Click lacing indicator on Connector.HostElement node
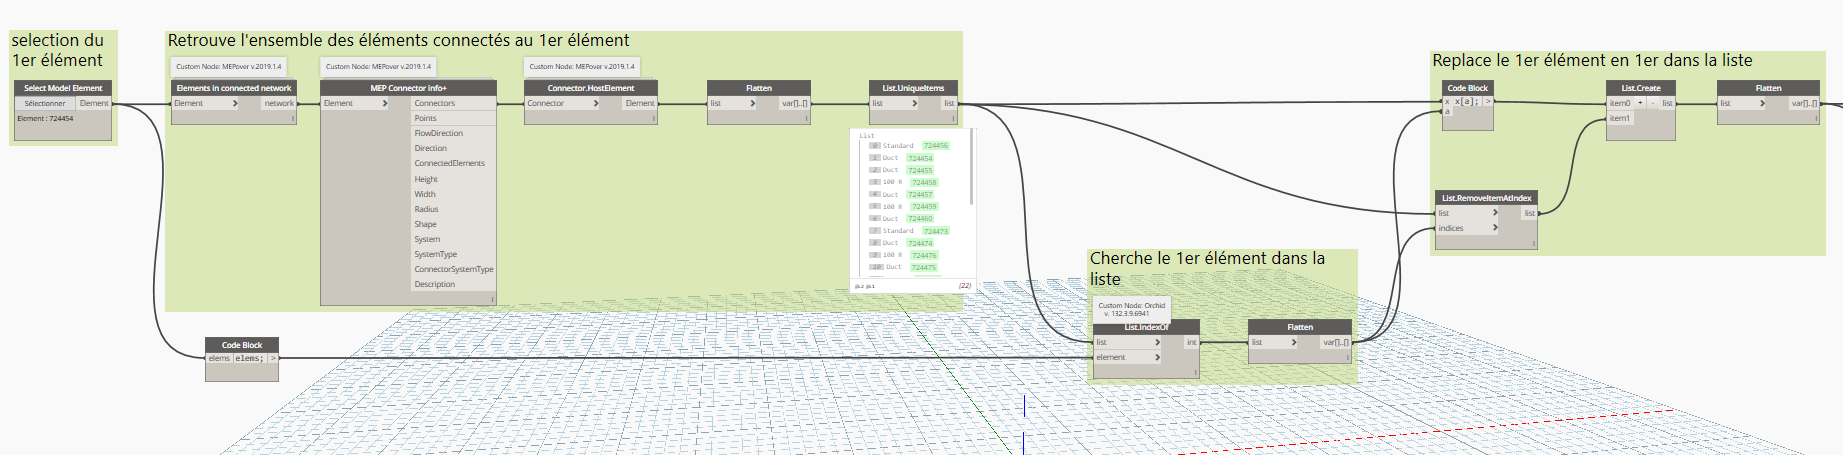1843x455 pixels. (653, 118)
